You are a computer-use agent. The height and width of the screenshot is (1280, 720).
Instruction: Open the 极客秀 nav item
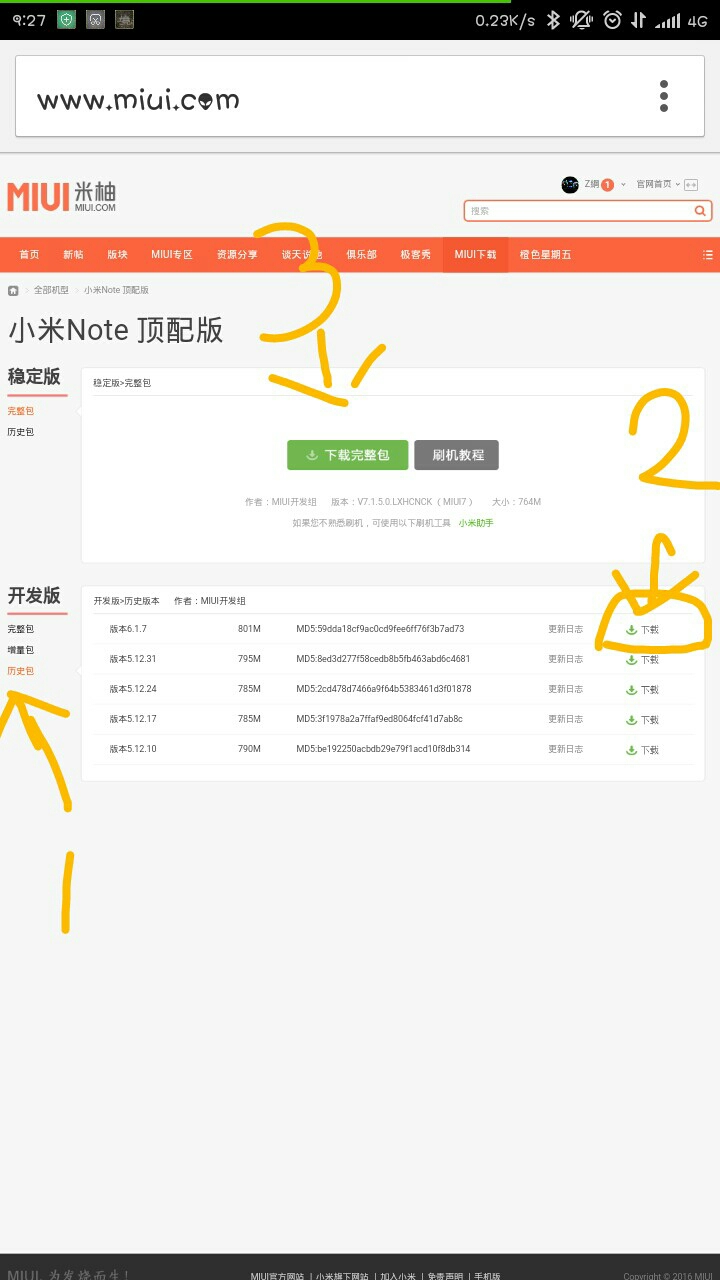pos(415,255)
